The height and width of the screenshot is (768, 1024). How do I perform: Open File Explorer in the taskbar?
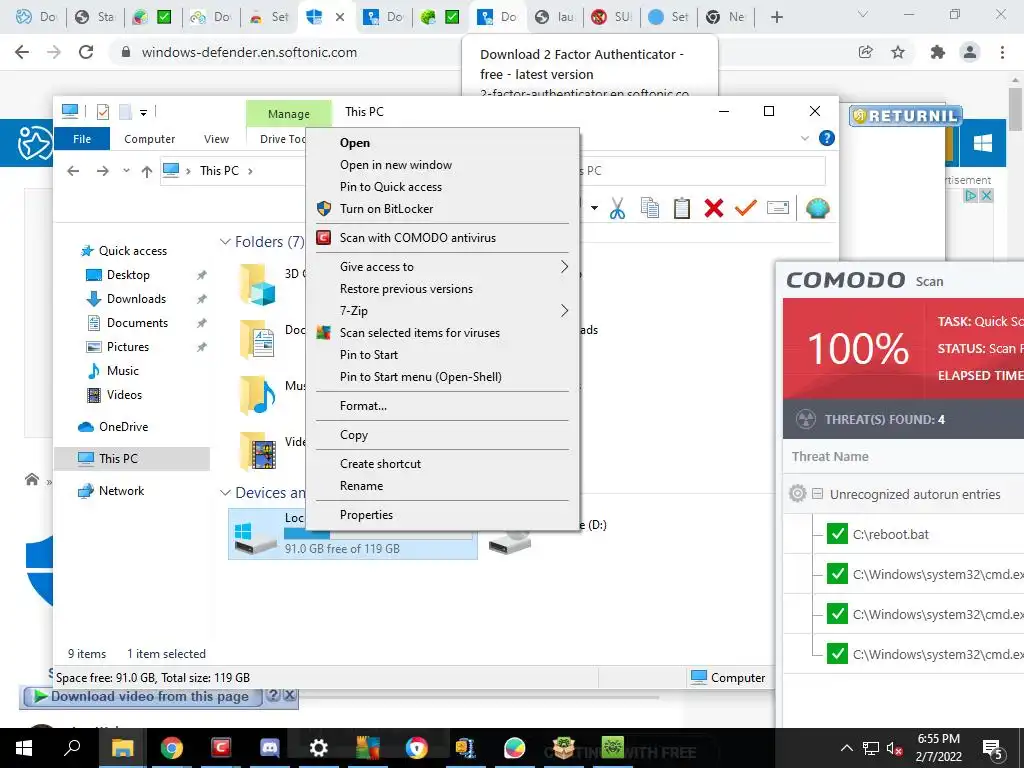pyautogui.click(x=123, y=748)
